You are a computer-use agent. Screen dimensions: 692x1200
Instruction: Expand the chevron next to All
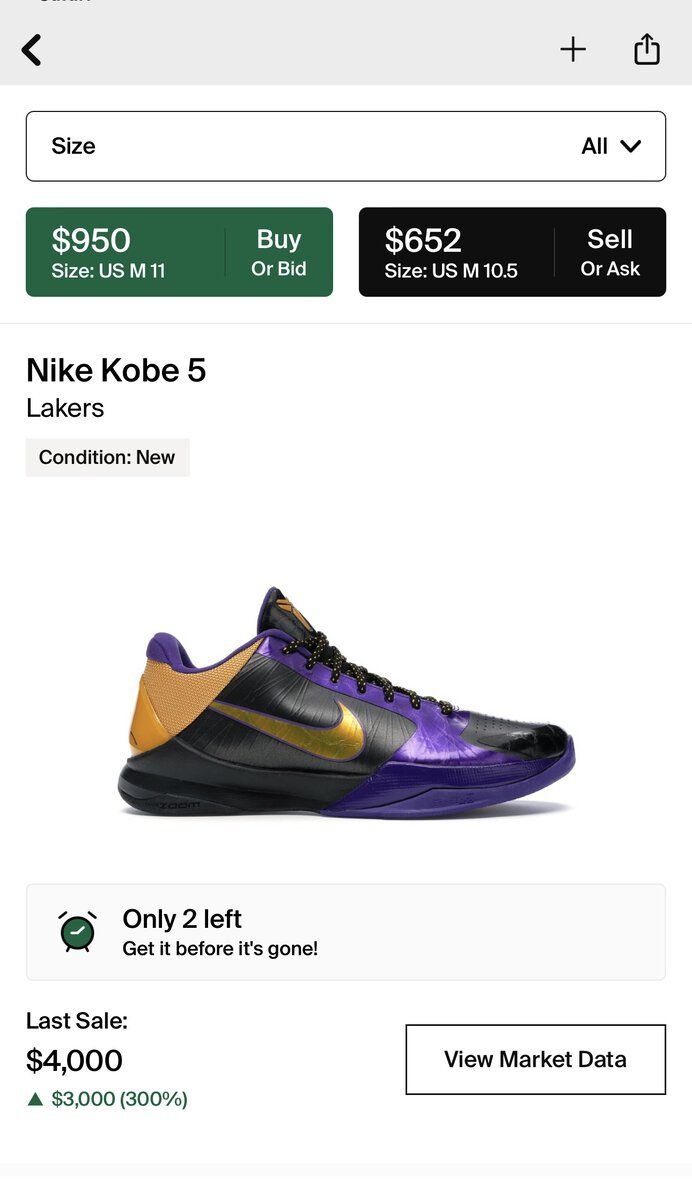point(630,146)
